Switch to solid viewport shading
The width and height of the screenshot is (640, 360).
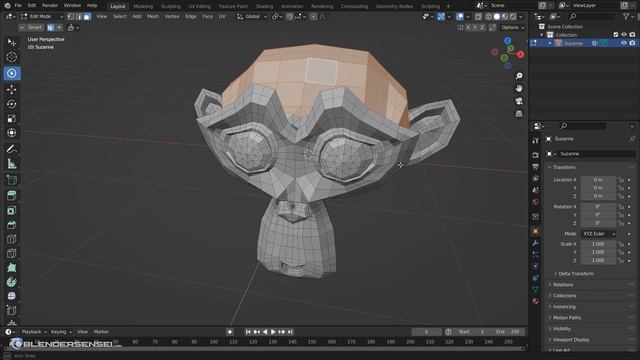click(x=497, y=17)
